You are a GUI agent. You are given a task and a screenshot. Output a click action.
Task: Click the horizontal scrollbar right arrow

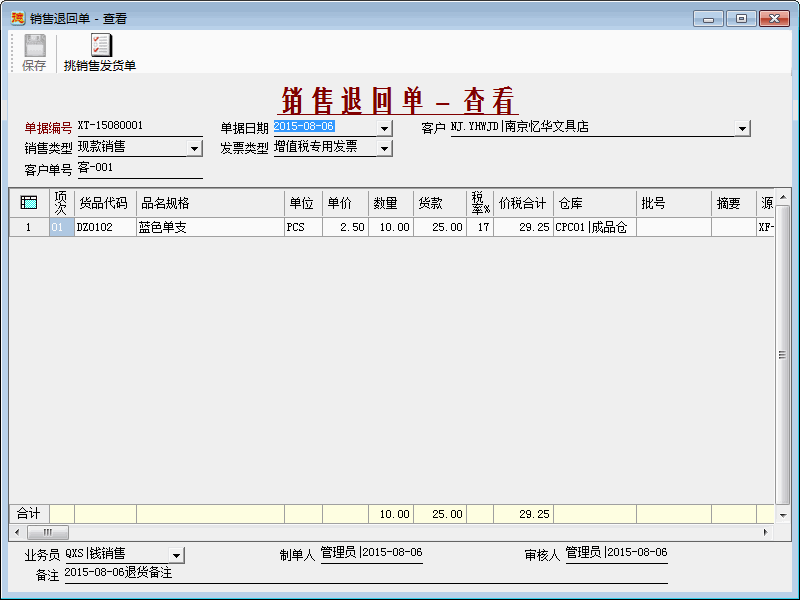765,532
